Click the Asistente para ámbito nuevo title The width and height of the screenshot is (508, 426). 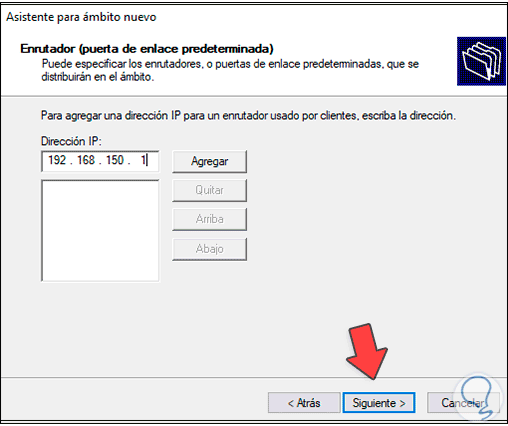pos(81,17)
